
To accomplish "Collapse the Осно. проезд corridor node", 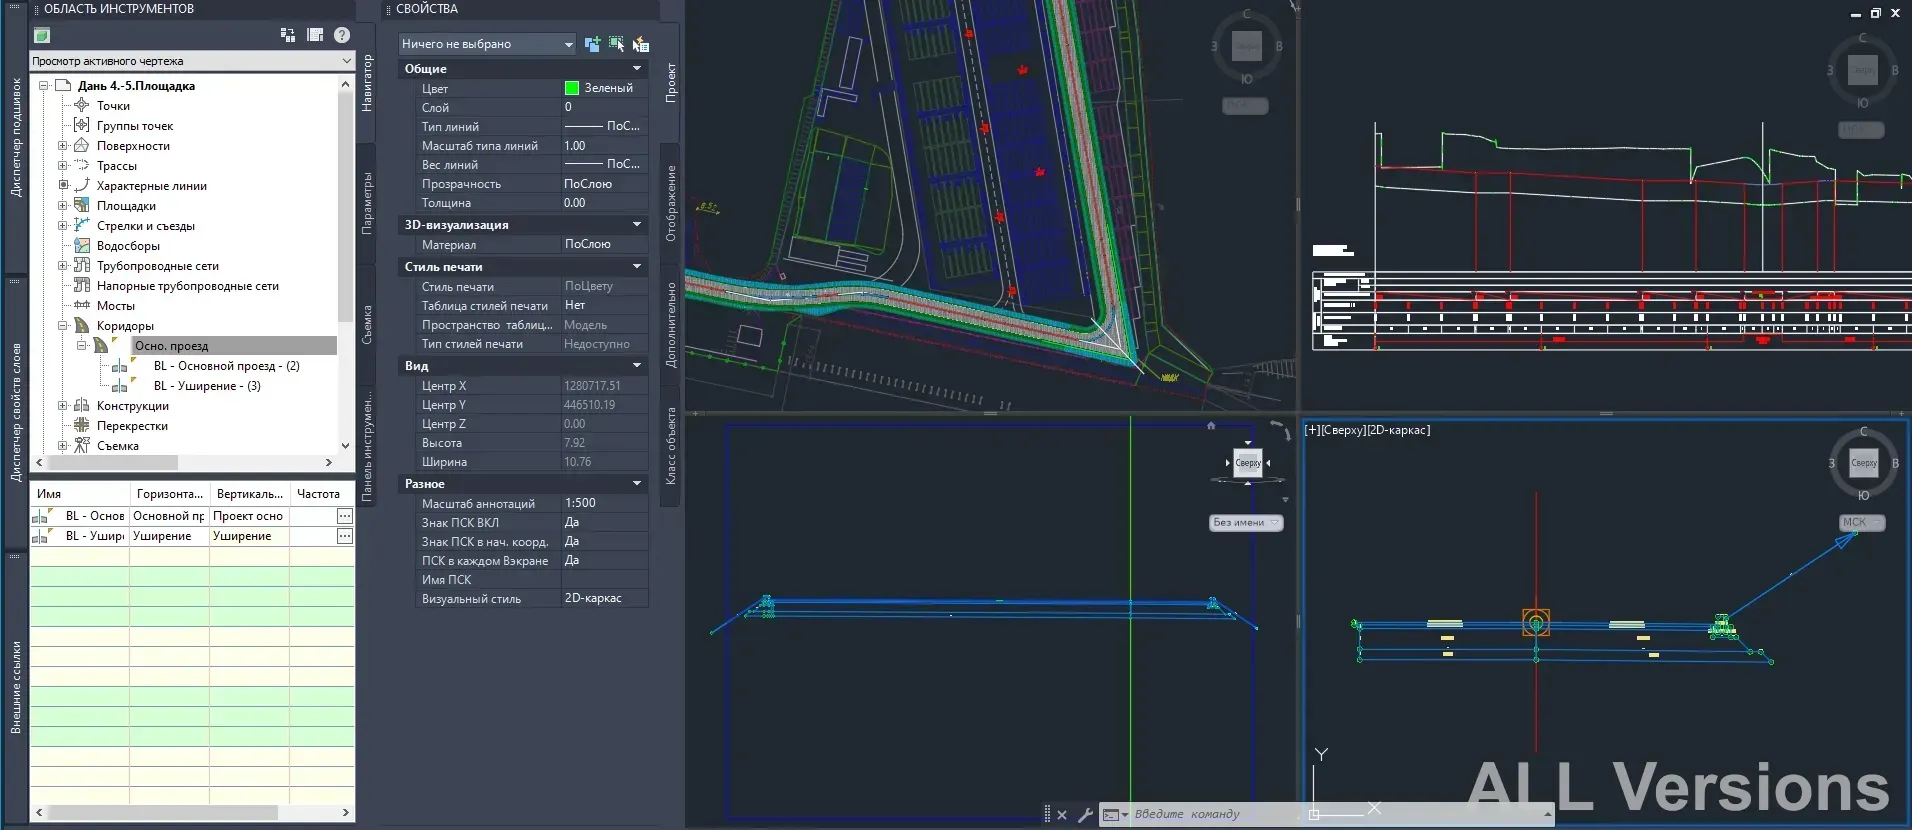I will coord(82,345).
